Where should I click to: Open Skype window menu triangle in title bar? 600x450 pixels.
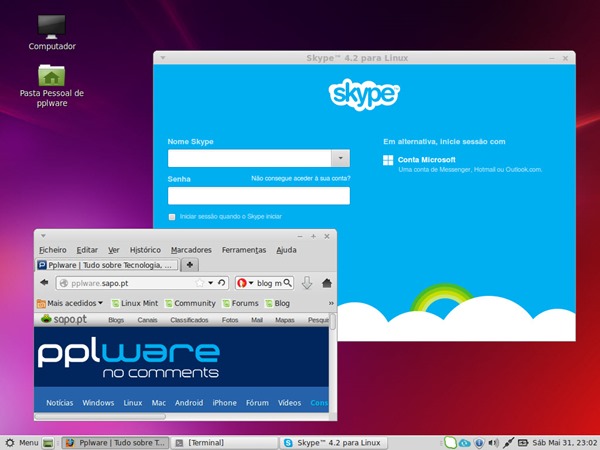(163, 58)
